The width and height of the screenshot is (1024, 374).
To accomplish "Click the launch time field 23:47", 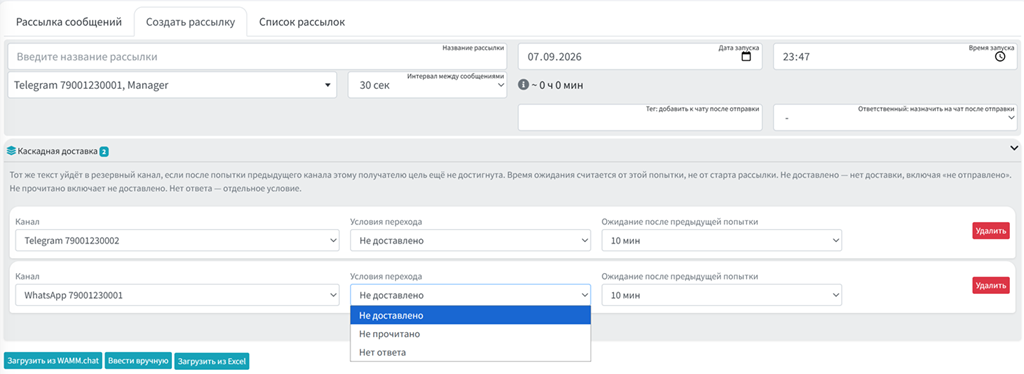I will [x=895, y=57].
